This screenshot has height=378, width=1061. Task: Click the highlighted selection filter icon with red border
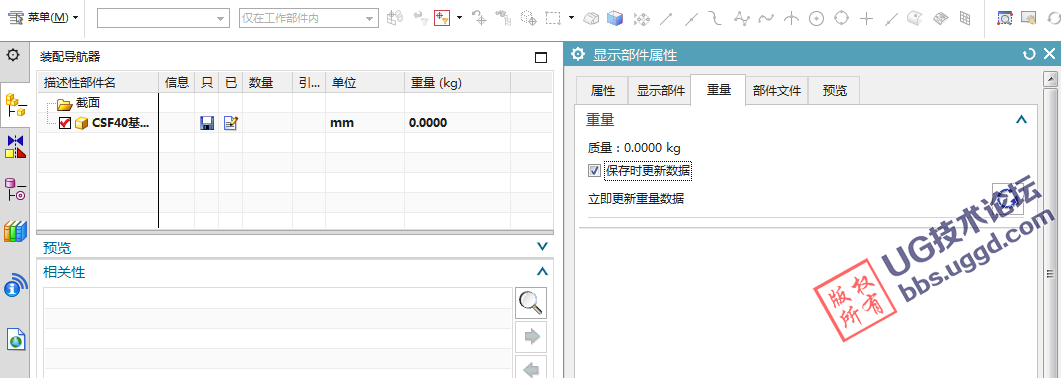point(442,18)
